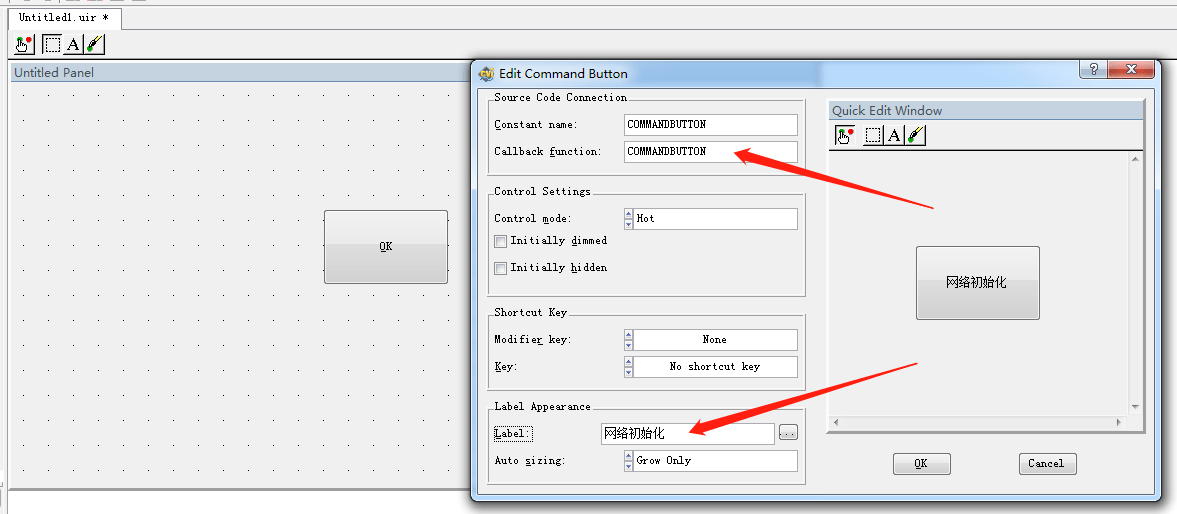Select the editing selection tool in main toolbar

coord(52,44)
